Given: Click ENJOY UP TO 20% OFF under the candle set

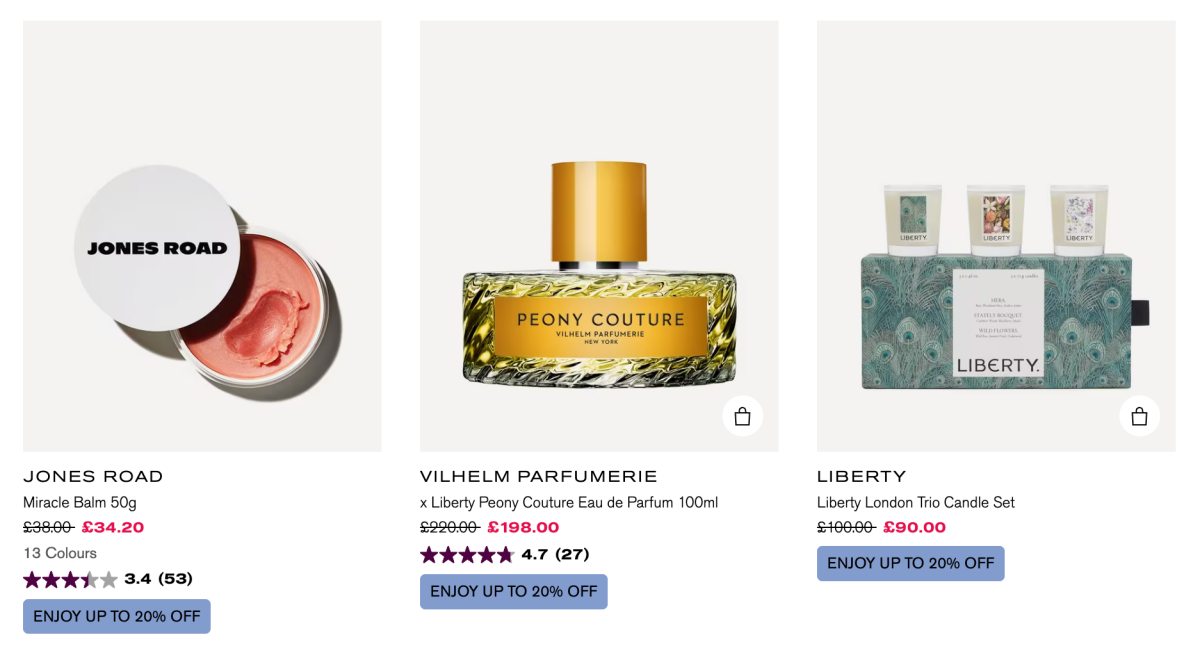Looking at the screenshot, I should click(910, 563).
